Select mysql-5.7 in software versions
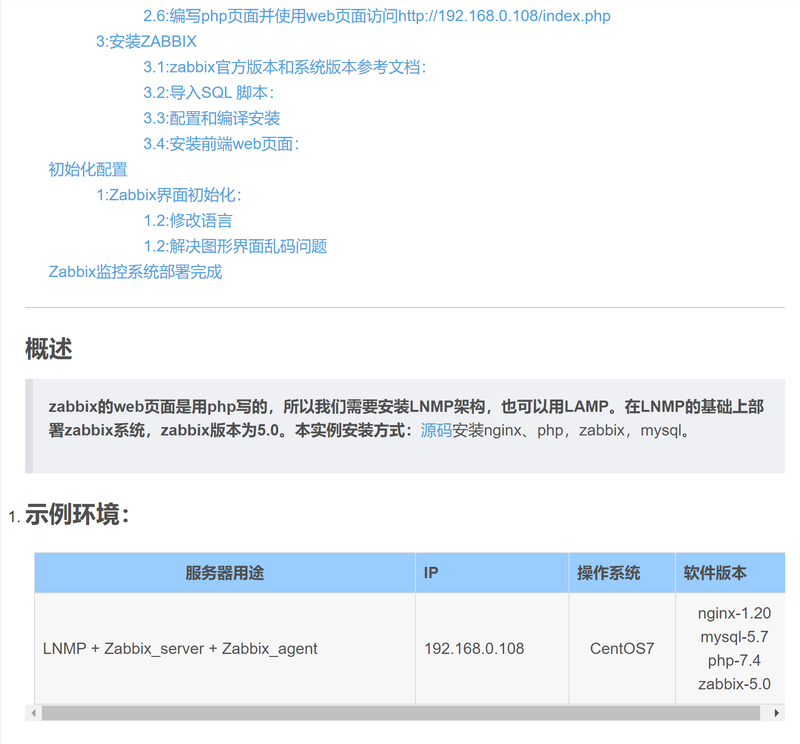Image resolution: width=800 pixels, height=744 pixels. point(734,637)
